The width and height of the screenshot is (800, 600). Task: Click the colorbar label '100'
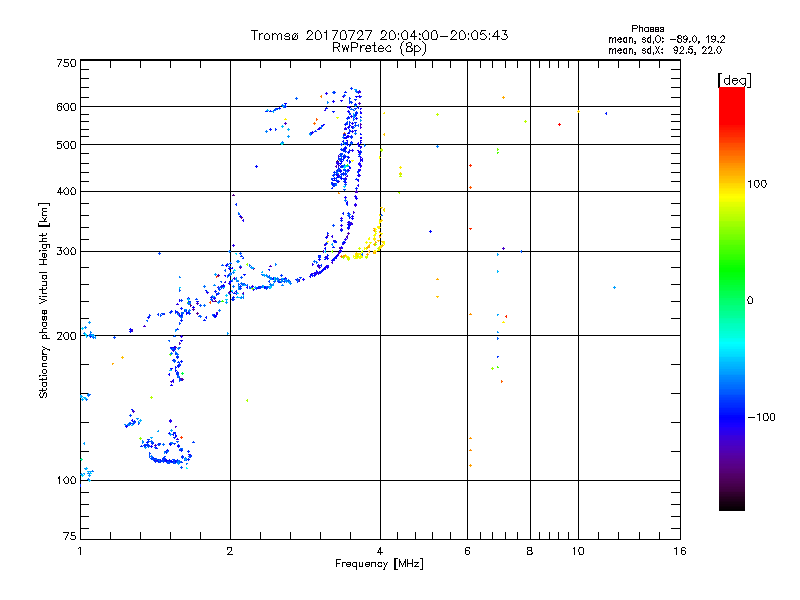(x=757, y=184)
